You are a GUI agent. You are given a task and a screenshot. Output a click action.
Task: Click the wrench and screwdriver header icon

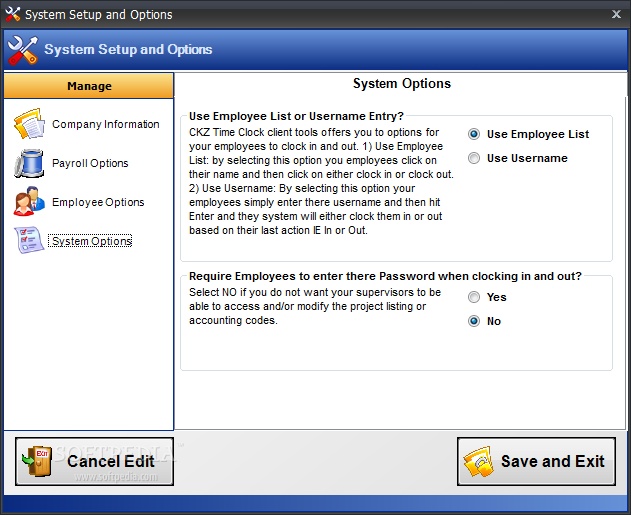(23, 50)
